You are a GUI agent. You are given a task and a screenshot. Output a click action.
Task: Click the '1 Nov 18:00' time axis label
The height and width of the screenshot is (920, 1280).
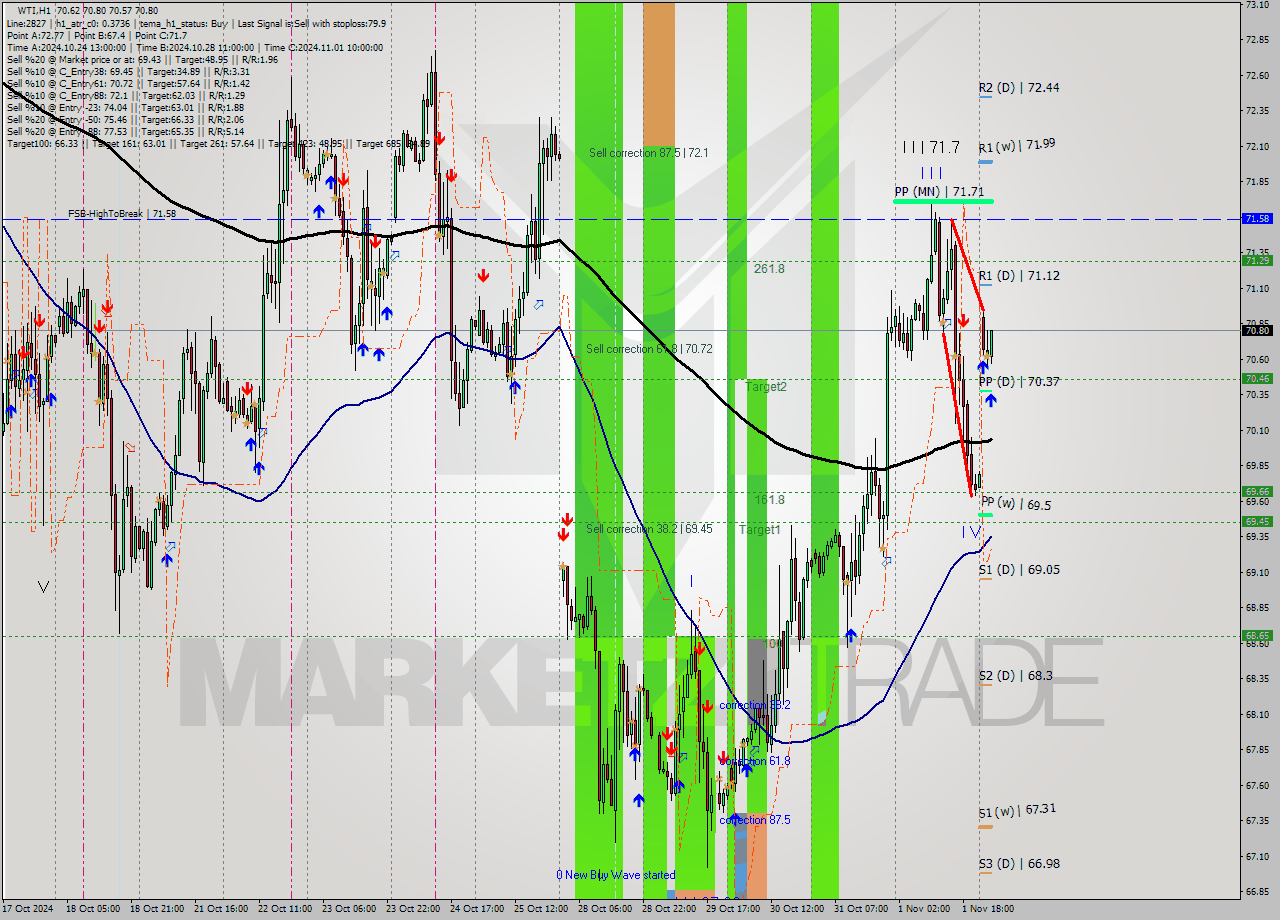(x=987, y=909)
